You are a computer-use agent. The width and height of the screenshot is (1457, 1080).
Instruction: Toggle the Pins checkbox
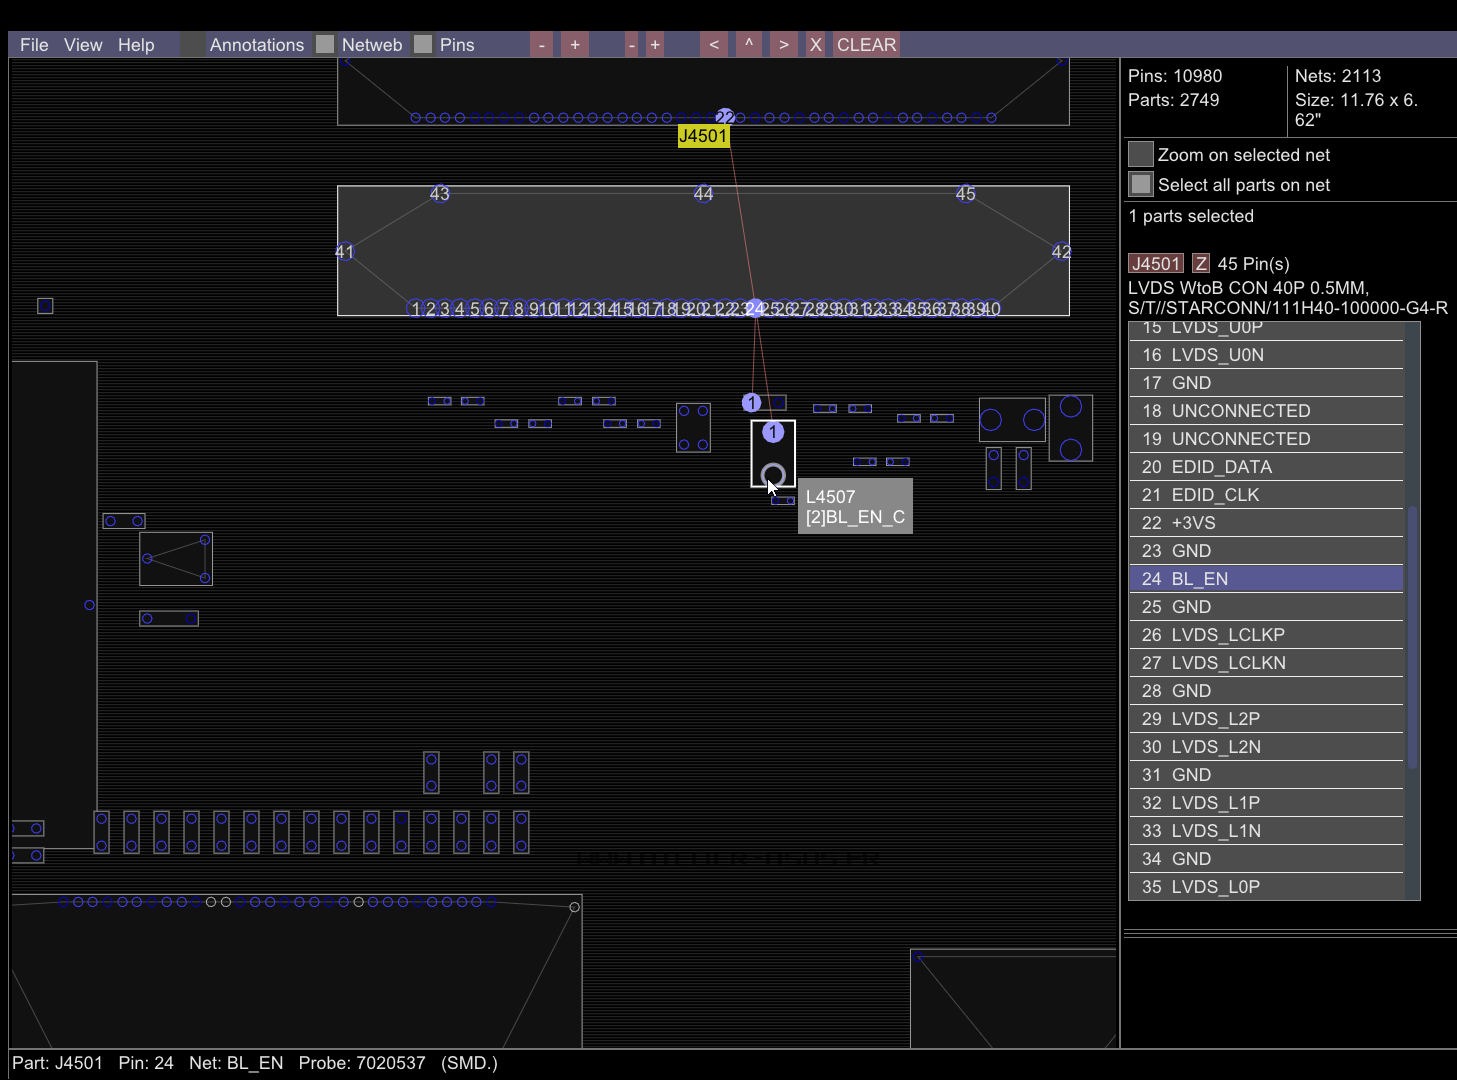click(423, 45)
